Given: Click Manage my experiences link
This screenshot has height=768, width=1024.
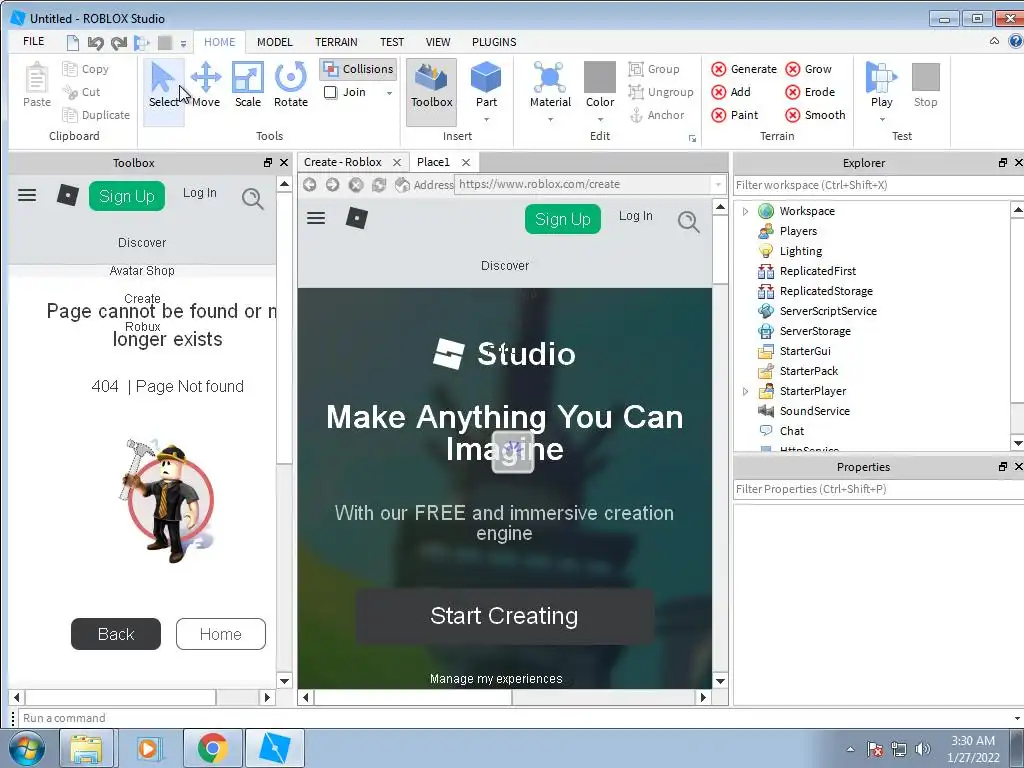Looking at the screenshot, I should pos(496,679).
